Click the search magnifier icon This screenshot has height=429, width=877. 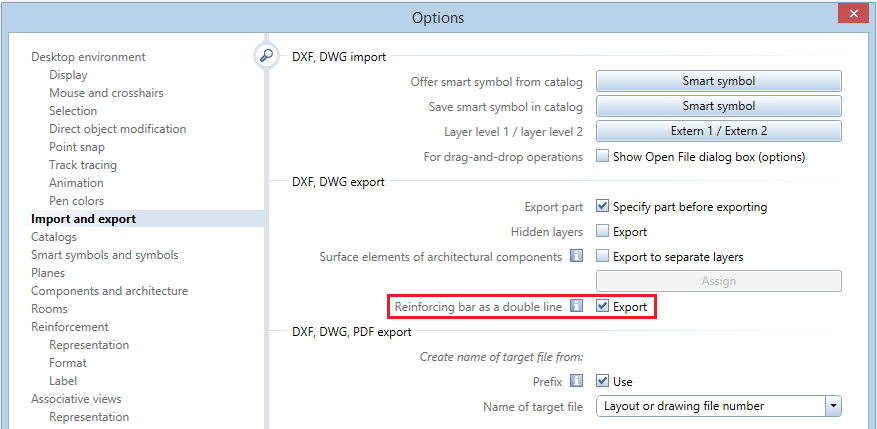(265, 56)
